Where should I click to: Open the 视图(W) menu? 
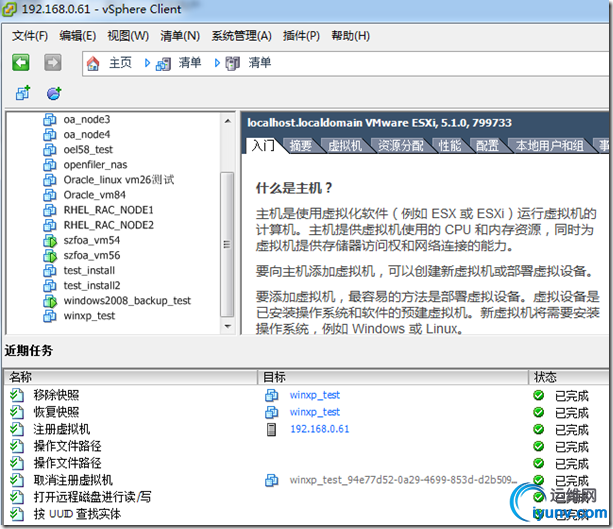point(128,36)
